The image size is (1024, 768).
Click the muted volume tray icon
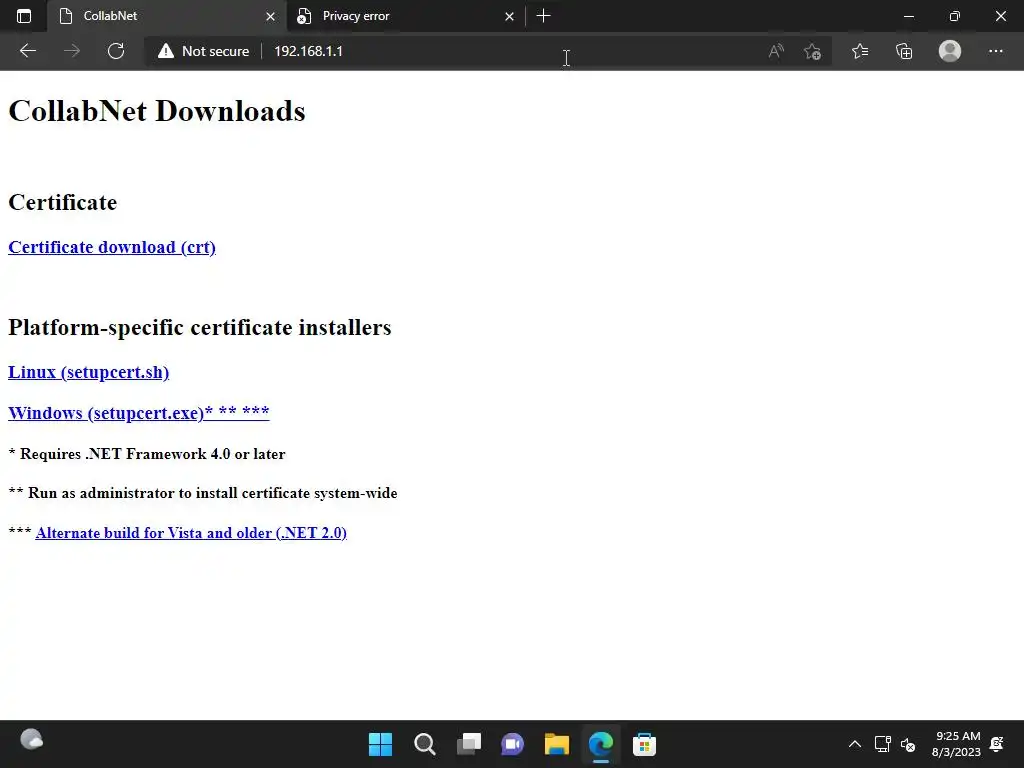pos(908,744)
